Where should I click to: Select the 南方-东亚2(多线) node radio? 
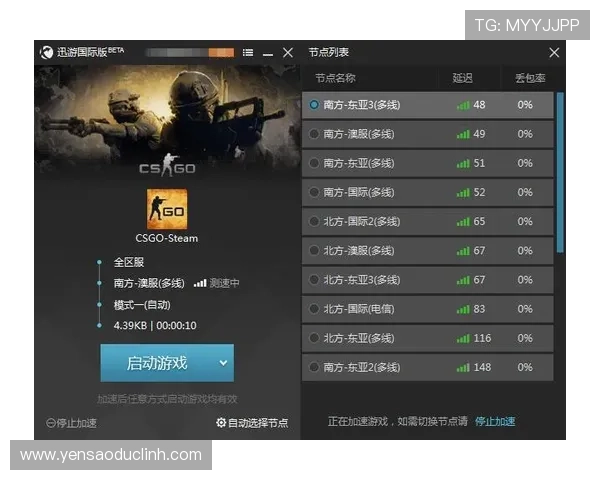pos(314,367)
